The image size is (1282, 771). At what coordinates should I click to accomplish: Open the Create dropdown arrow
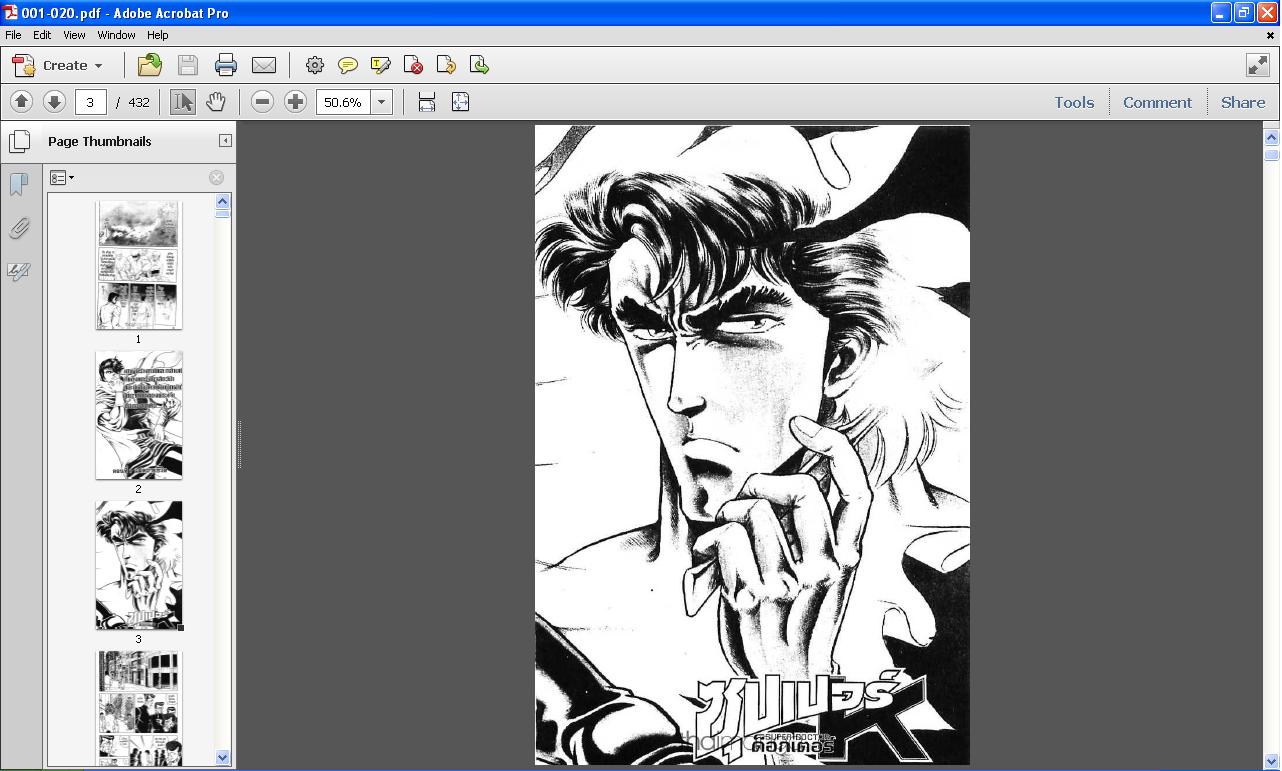(x=98, y=66)
